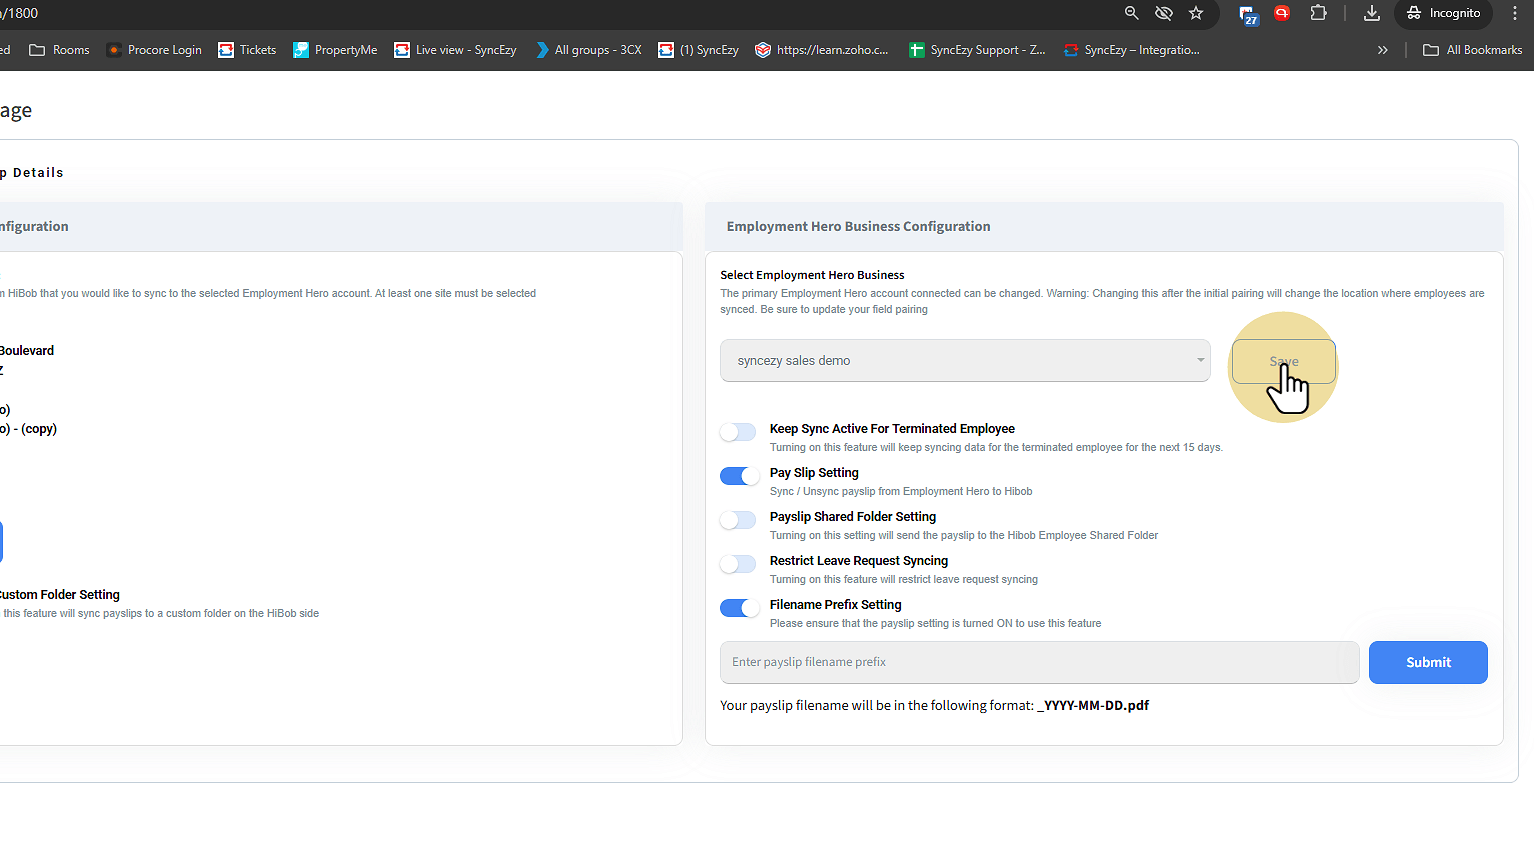Image resolution: width=1534 pixels, height=862 pixels.
Task: Open the All Bookmarks folder
Action: (1472, 50)
